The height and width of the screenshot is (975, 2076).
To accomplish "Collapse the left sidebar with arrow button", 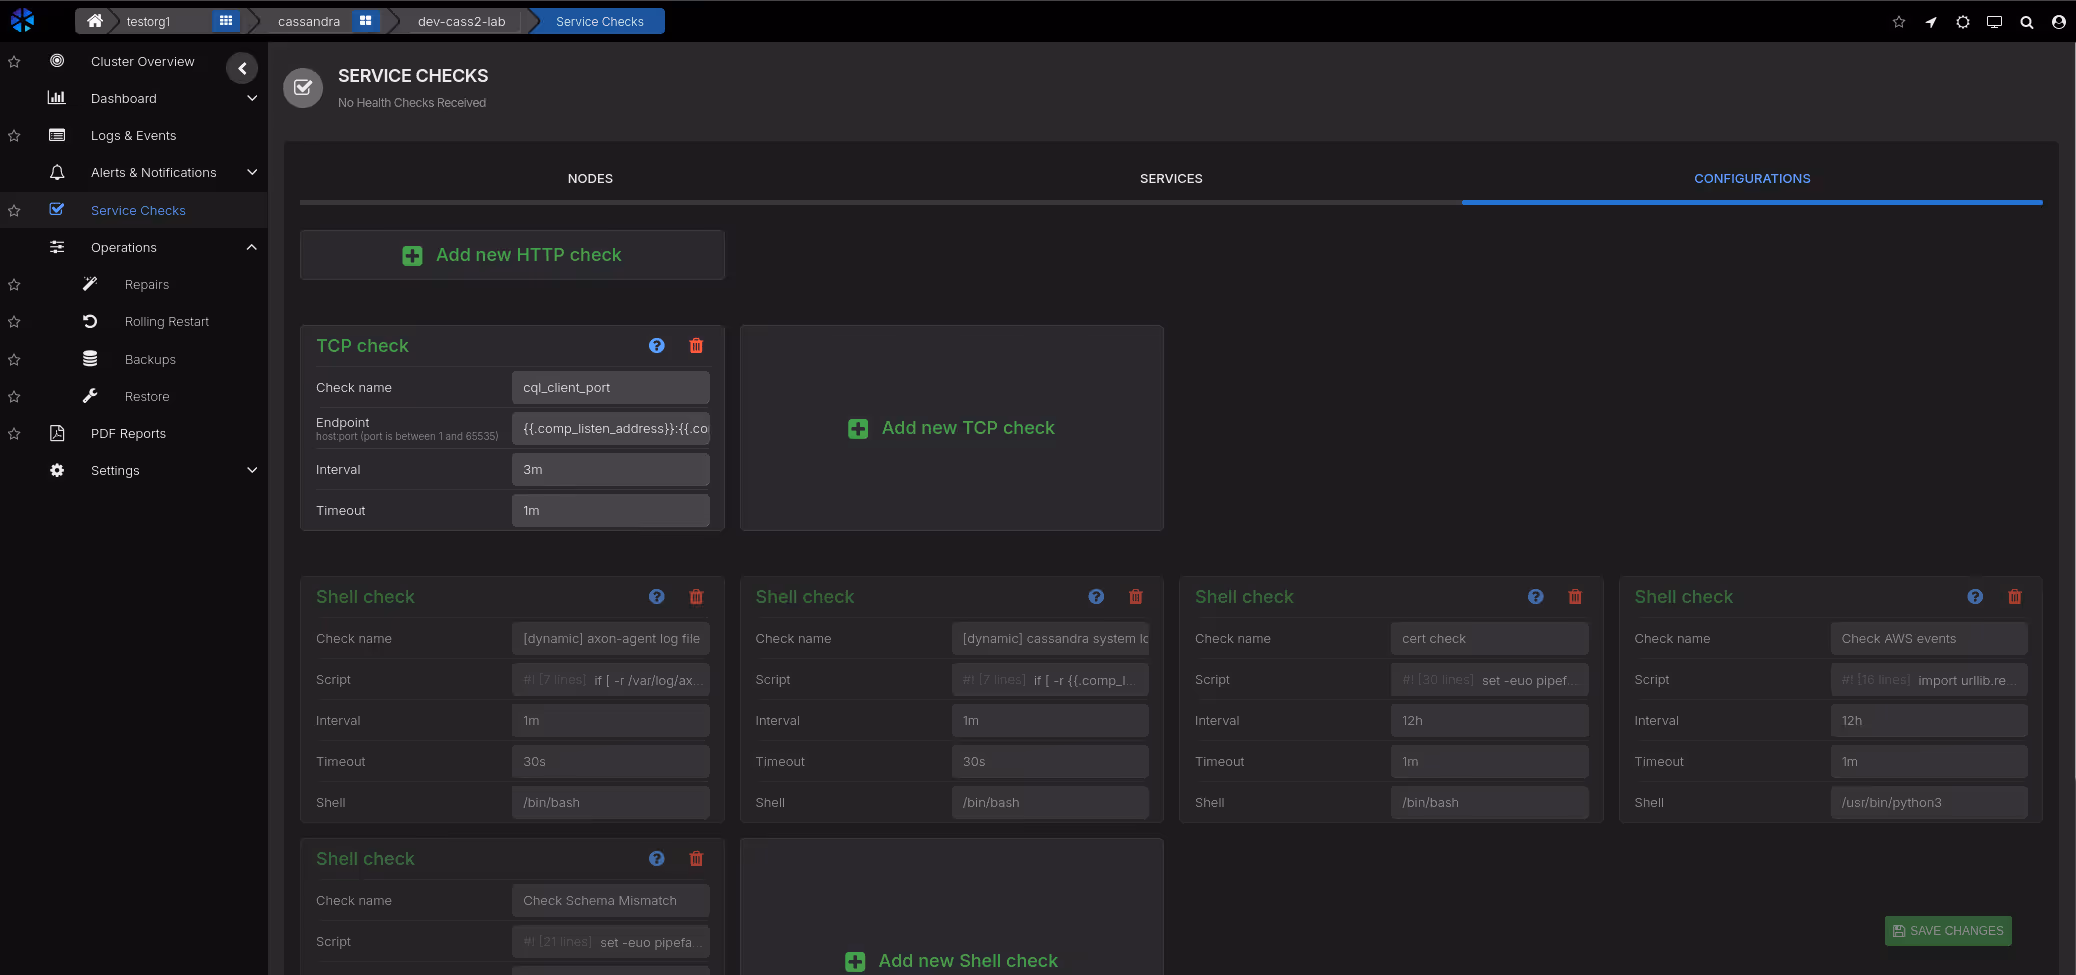I will 242,68.
